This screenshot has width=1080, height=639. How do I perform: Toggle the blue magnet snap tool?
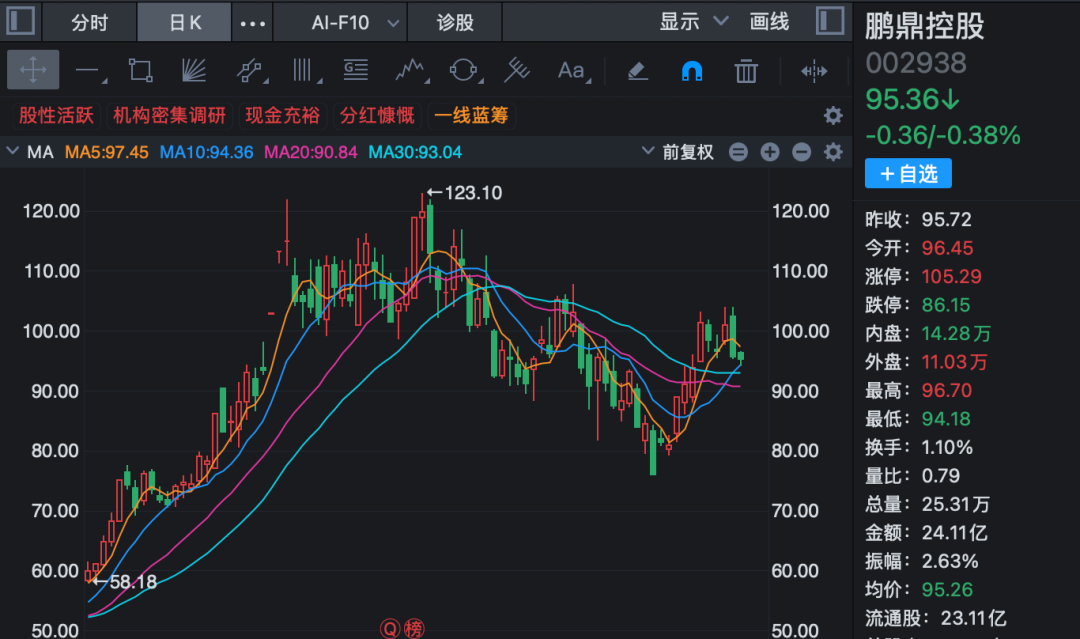[692, 70]
